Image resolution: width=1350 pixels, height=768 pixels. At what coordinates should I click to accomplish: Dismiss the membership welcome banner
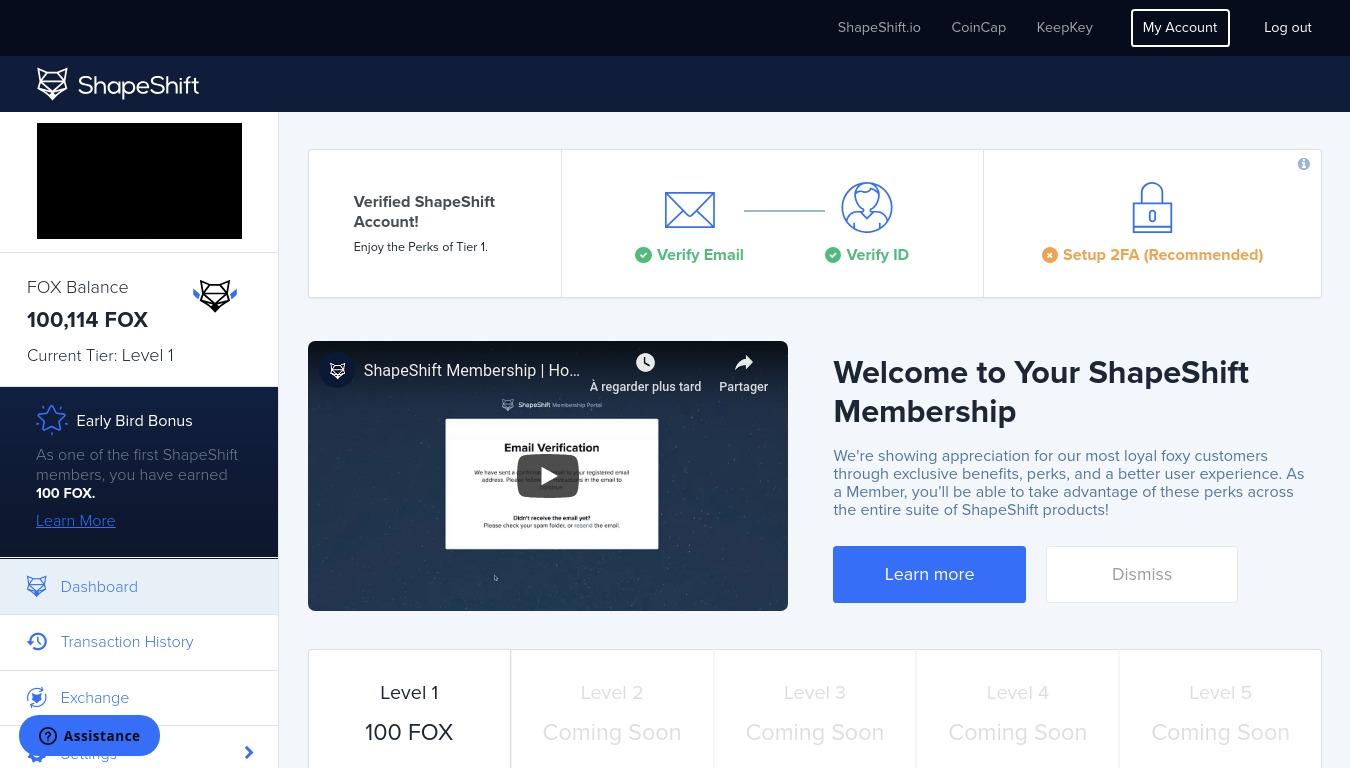point(1141,574)
